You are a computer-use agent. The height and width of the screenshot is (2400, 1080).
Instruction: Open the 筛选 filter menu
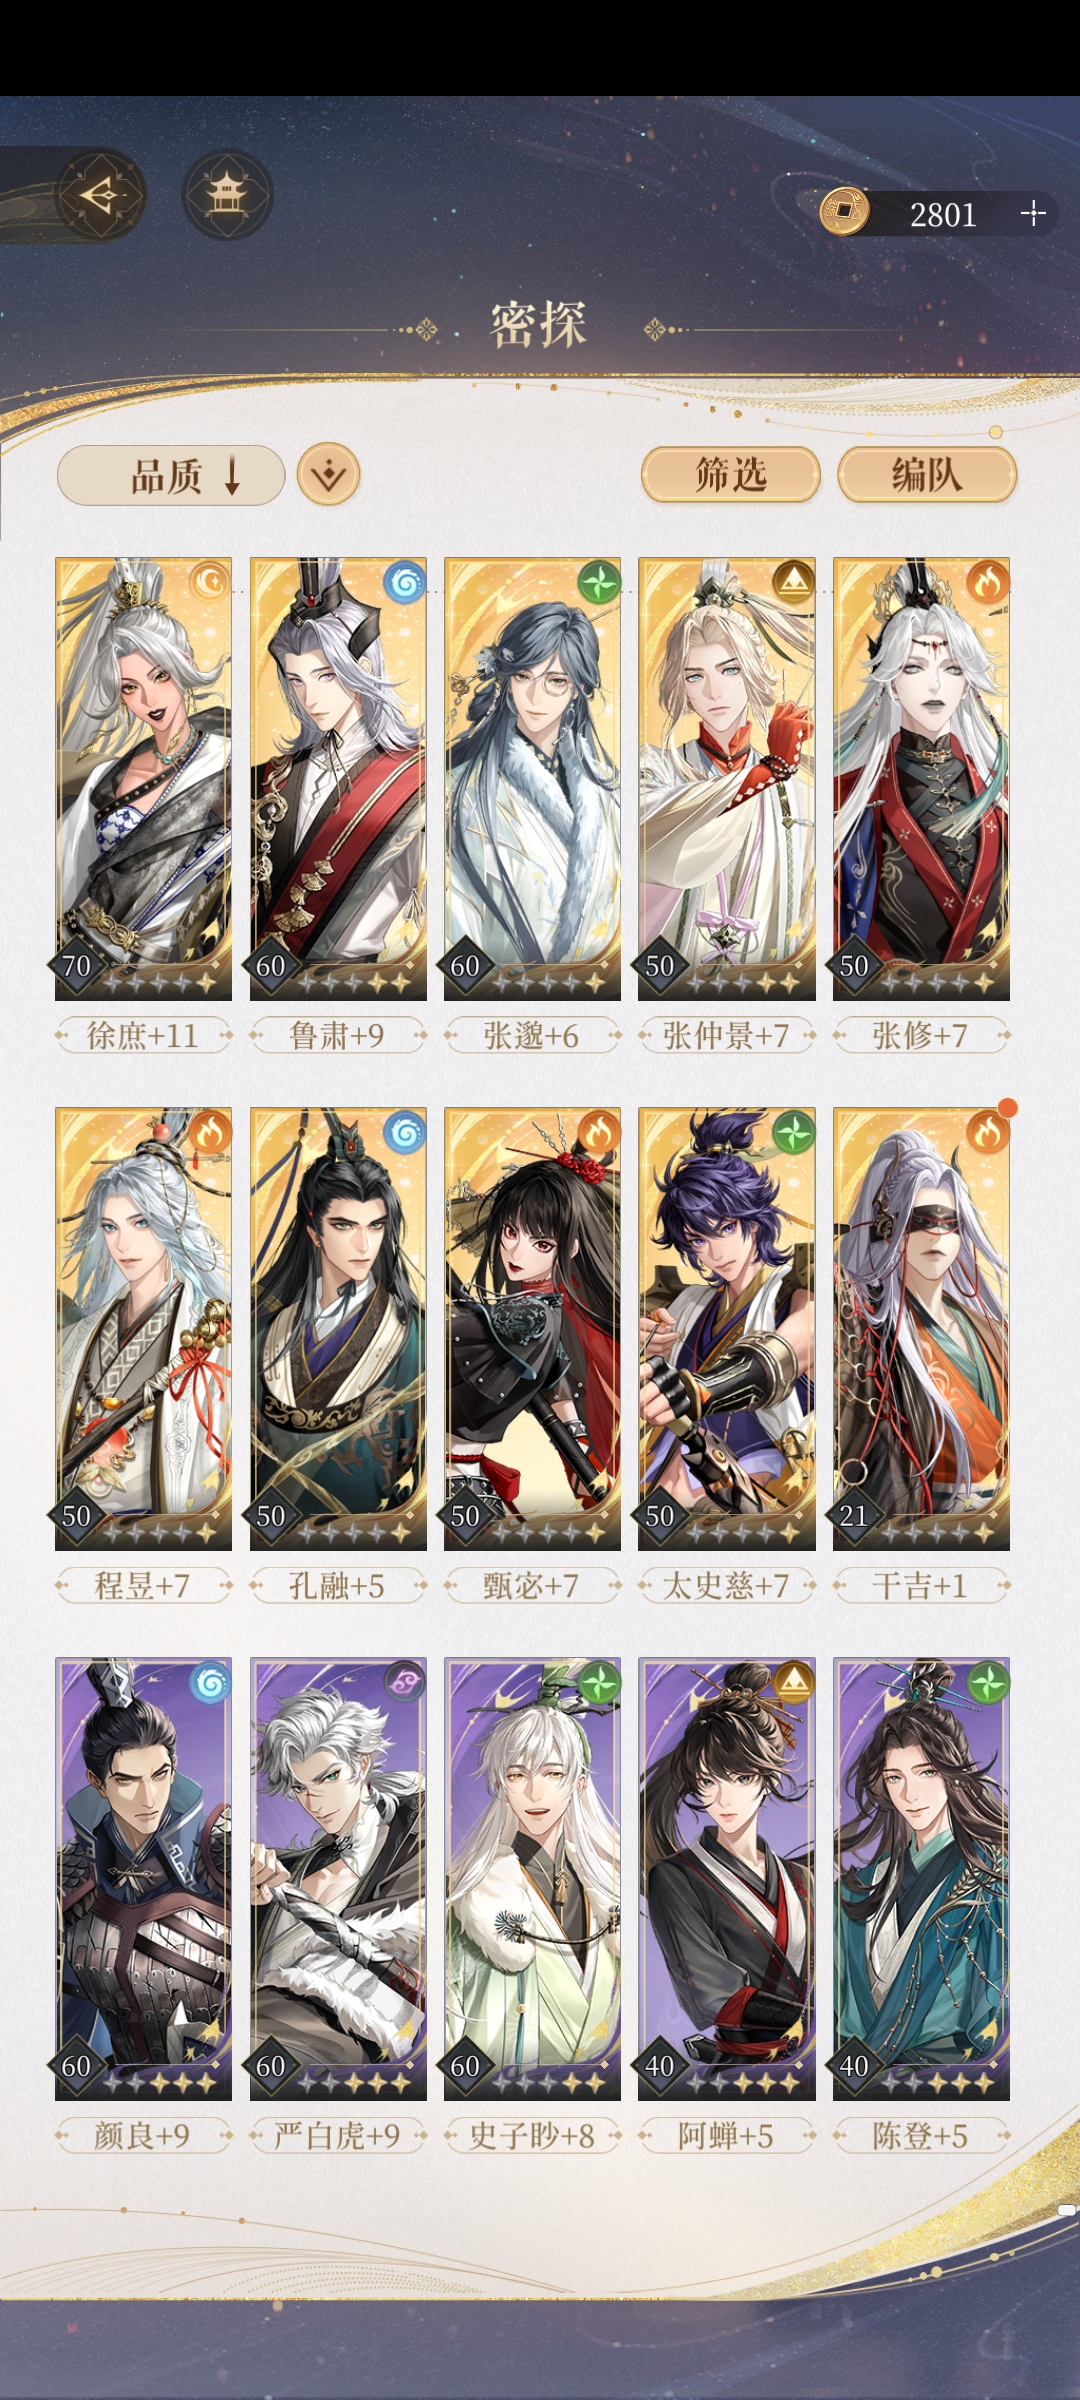tap(731, 474)
